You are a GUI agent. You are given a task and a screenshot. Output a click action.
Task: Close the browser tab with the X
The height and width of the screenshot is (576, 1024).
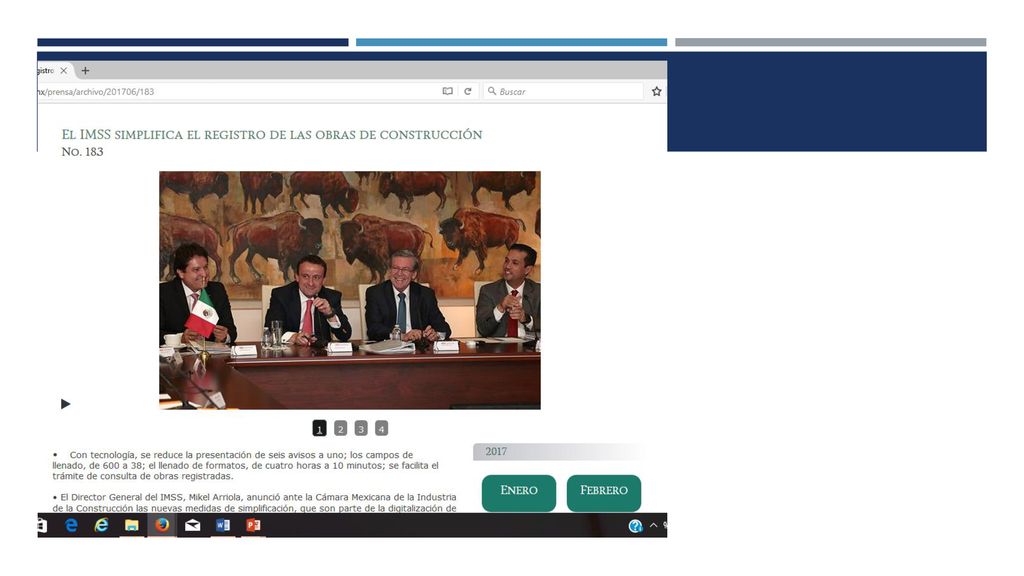(x=63, y=71)
